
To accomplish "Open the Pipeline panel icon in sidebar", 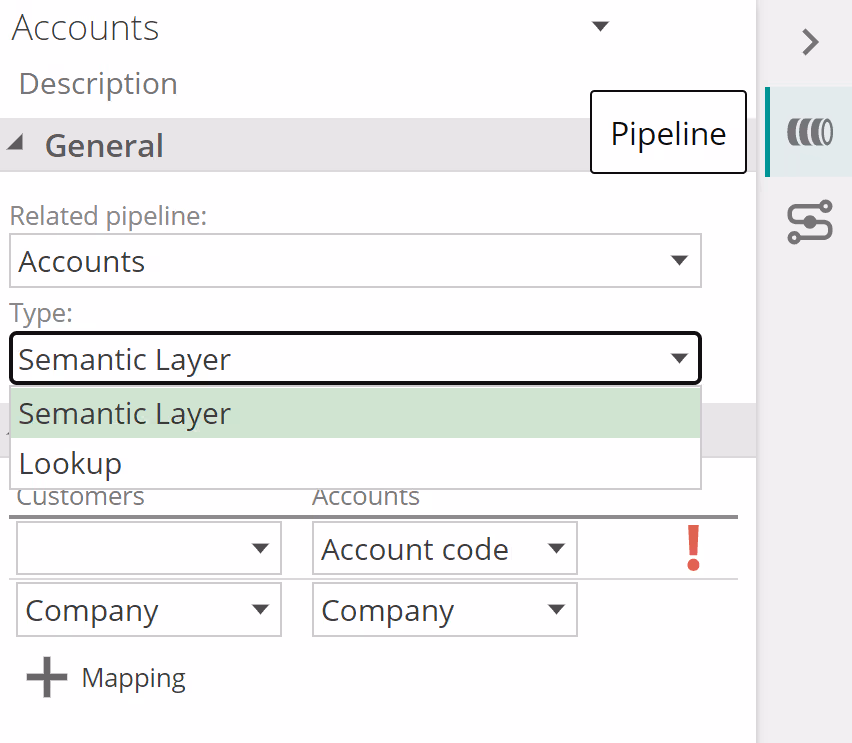I will 809,132.
